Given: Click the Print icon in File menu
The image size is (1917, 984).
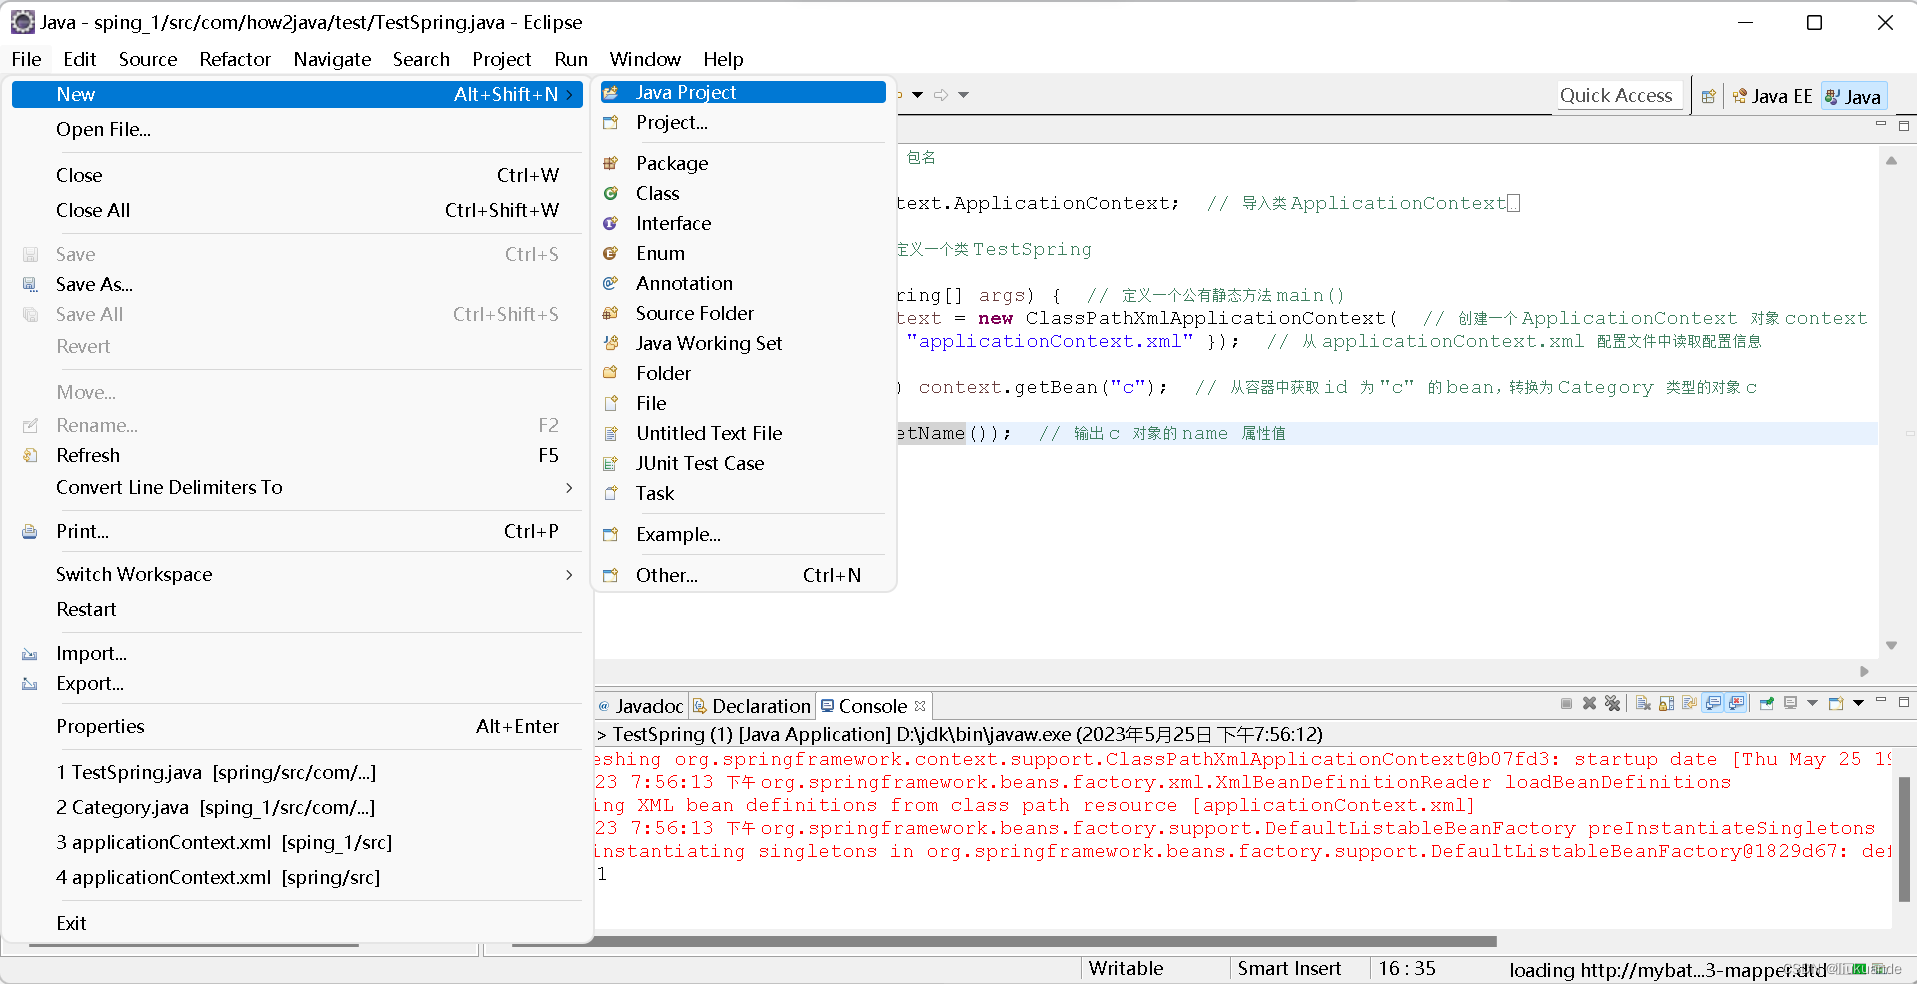Looking at the screenshot, I should [x=30, y=531].
